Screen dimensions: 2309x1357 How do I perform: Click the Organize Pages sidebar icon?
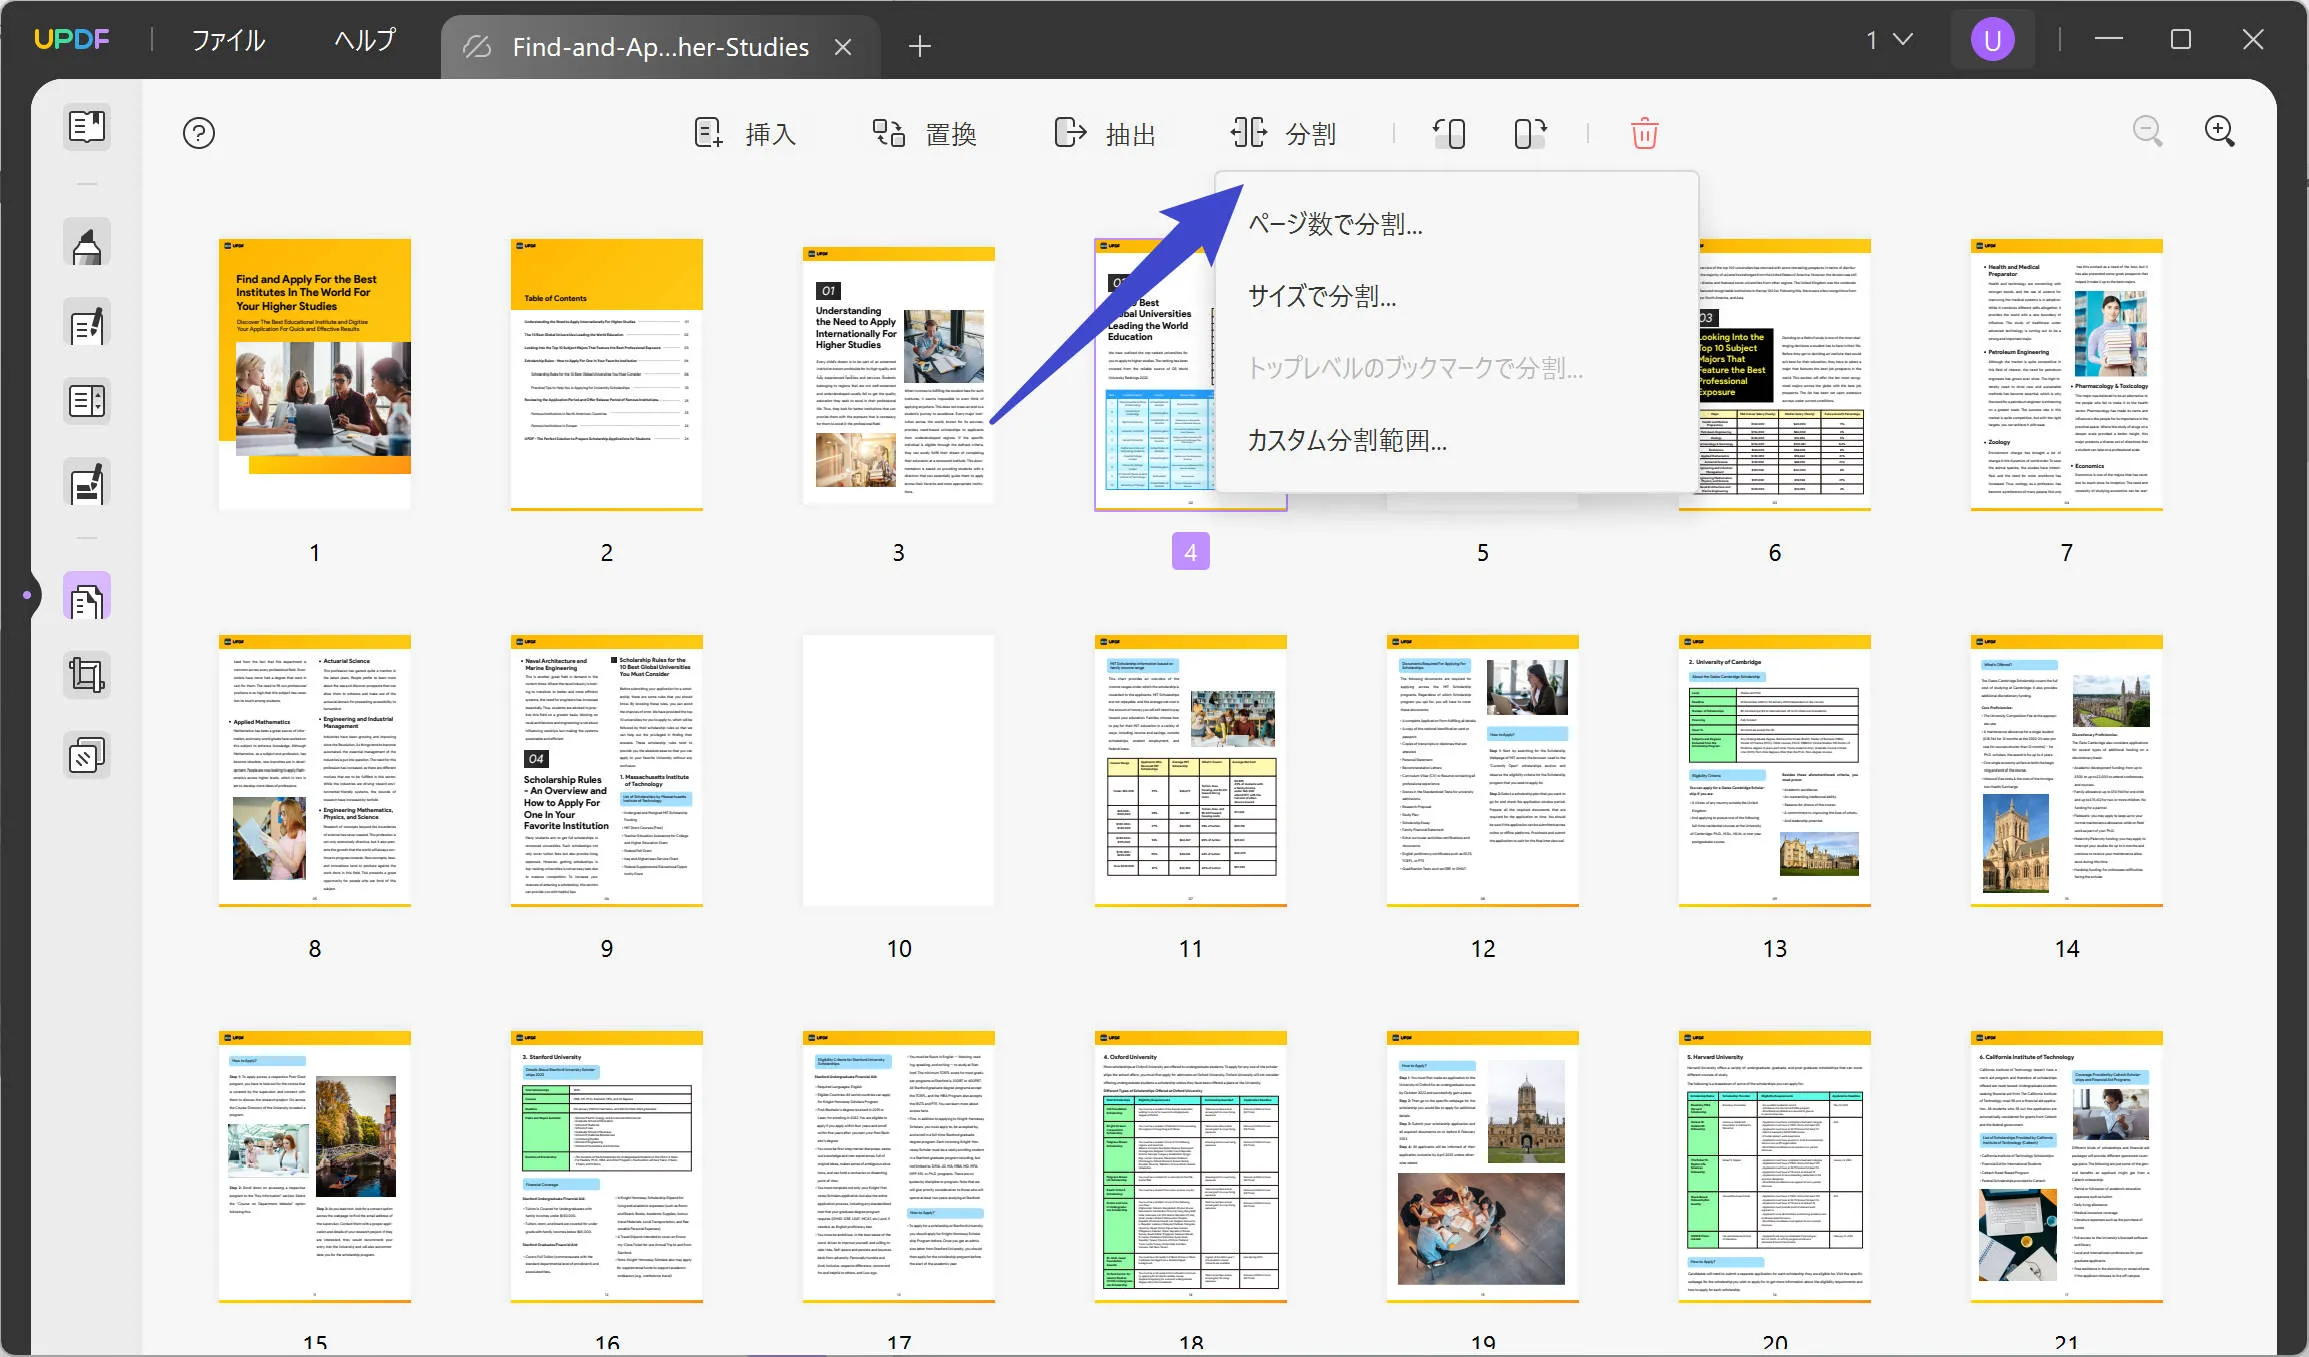click(87, 597)
